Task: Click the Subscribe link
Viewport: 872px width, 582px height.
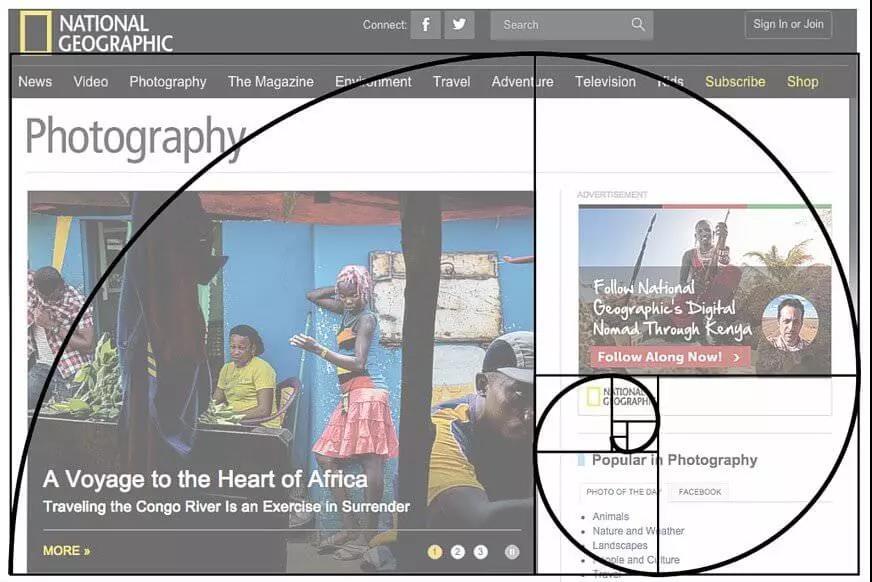Action: coord(735,82)
